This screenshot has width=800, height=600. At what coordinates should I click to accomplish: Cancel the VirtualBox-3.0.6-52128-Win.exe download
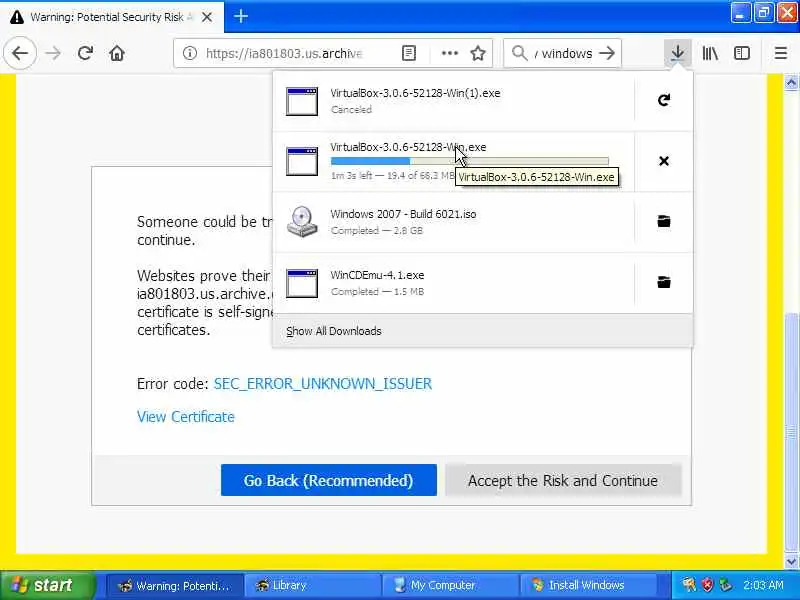[x=664, y=161]
